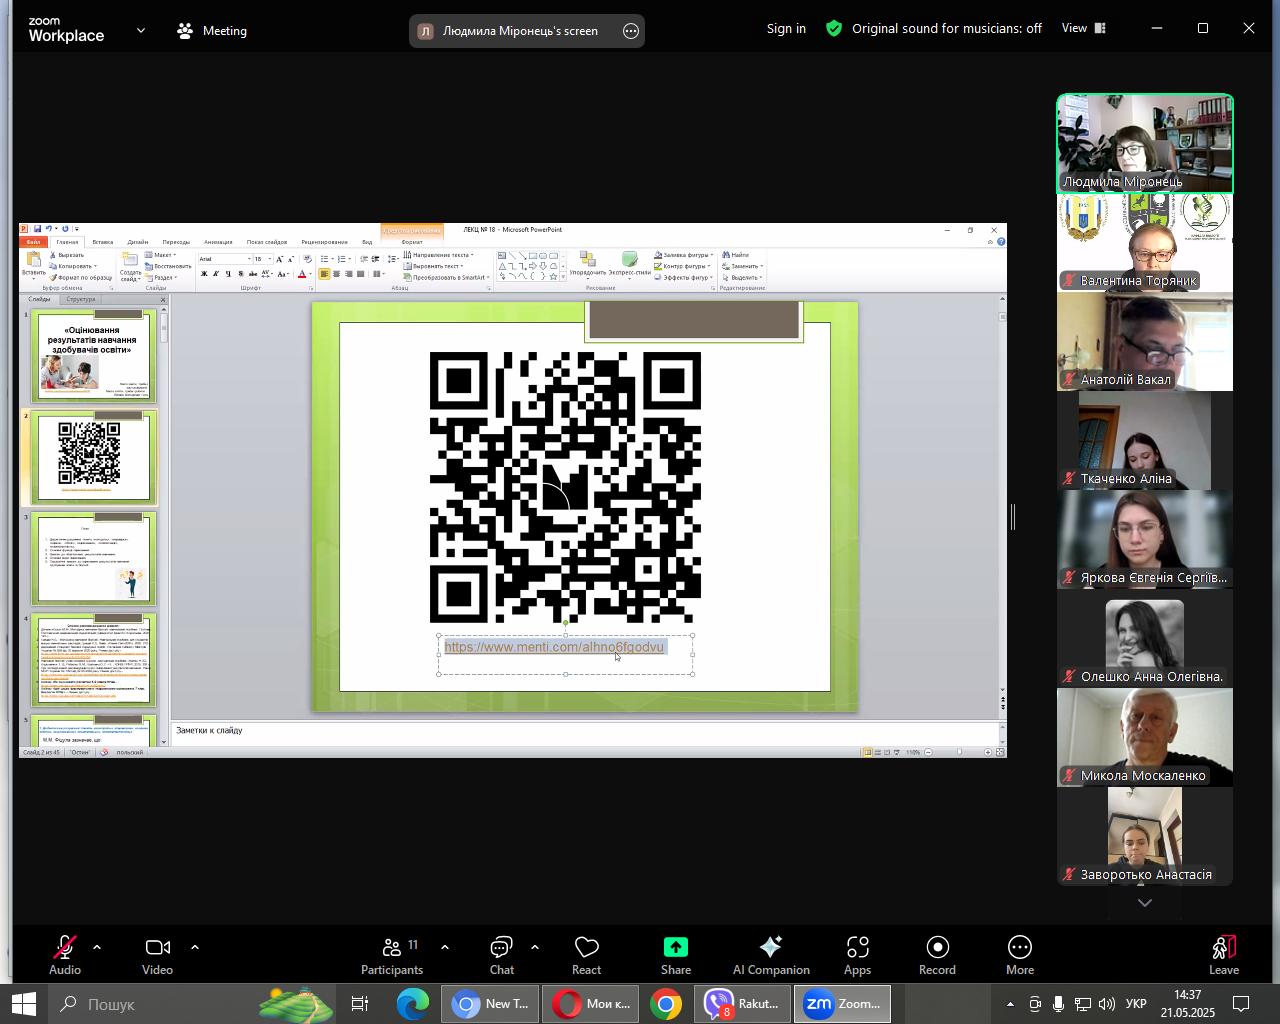Start camera with the Video button
Screen dimensions: 1280x1024
pos(157,955)
